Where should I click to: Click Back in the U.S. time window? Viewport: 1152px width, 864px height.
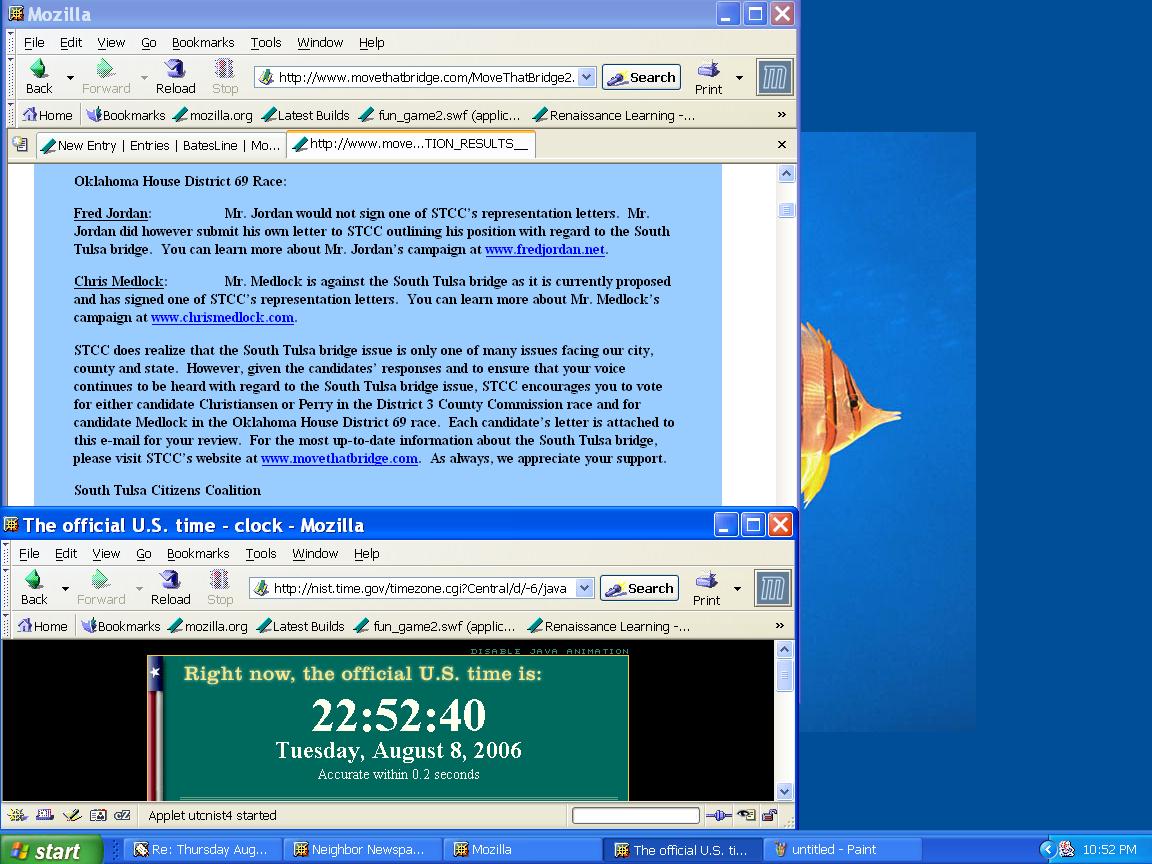[x=34, y=588]
